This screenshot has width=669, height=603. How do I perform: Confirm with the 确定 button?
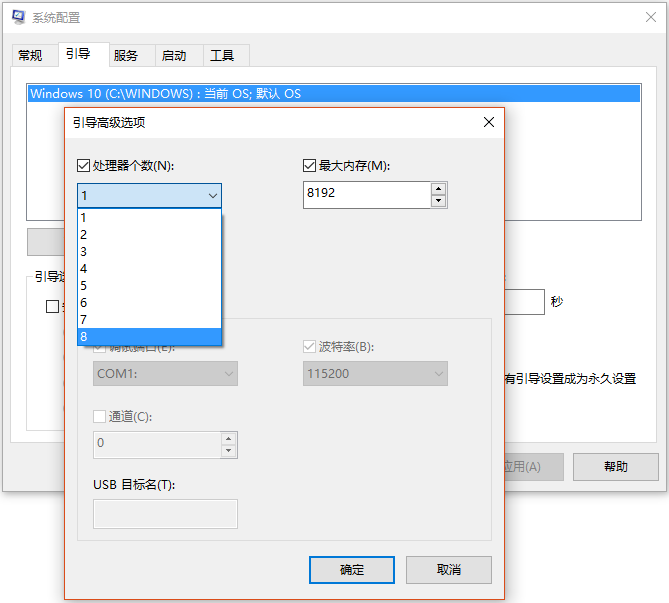352,570
